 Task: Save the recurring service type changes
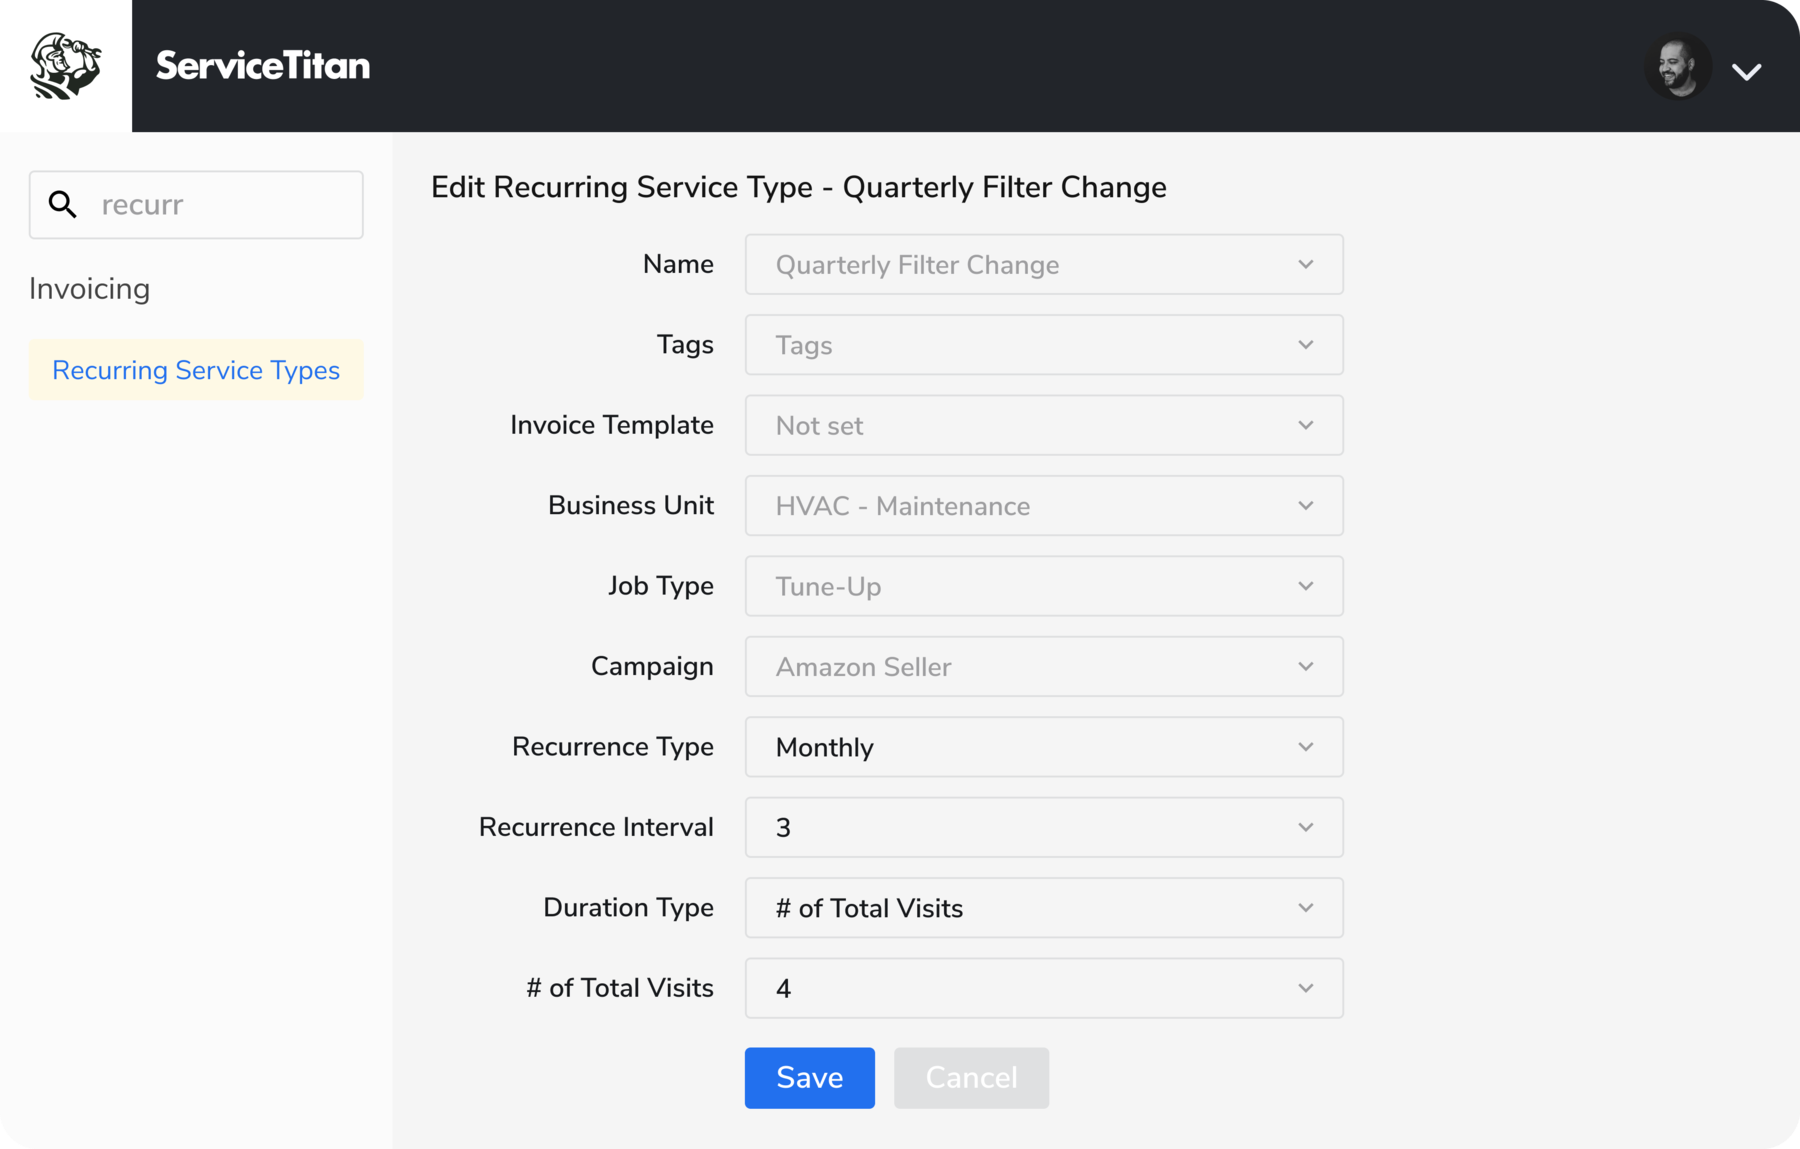809,1077
